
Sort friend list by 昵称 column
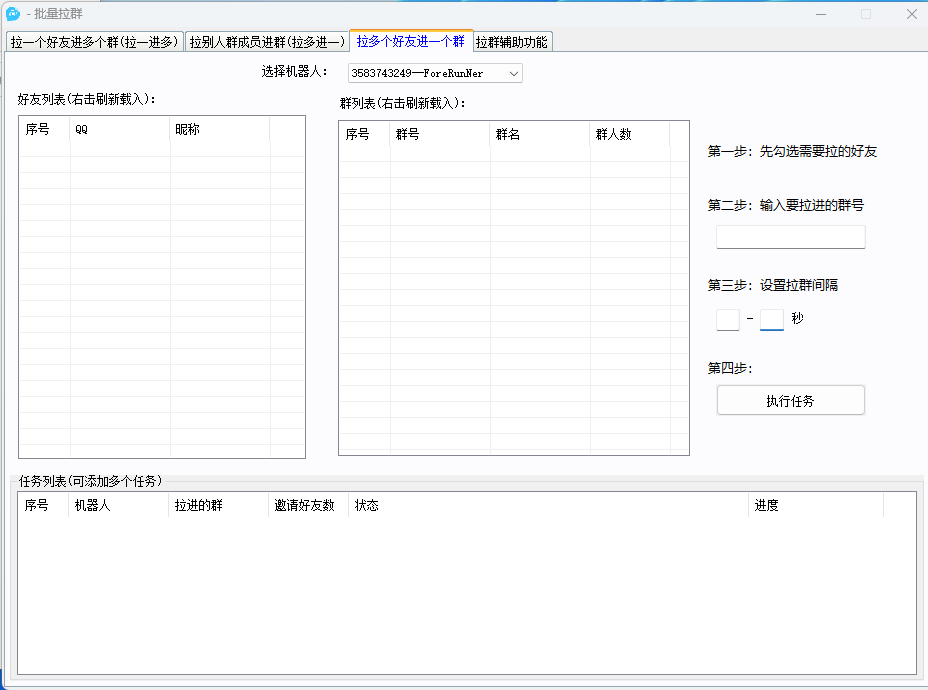click(220, 130)
